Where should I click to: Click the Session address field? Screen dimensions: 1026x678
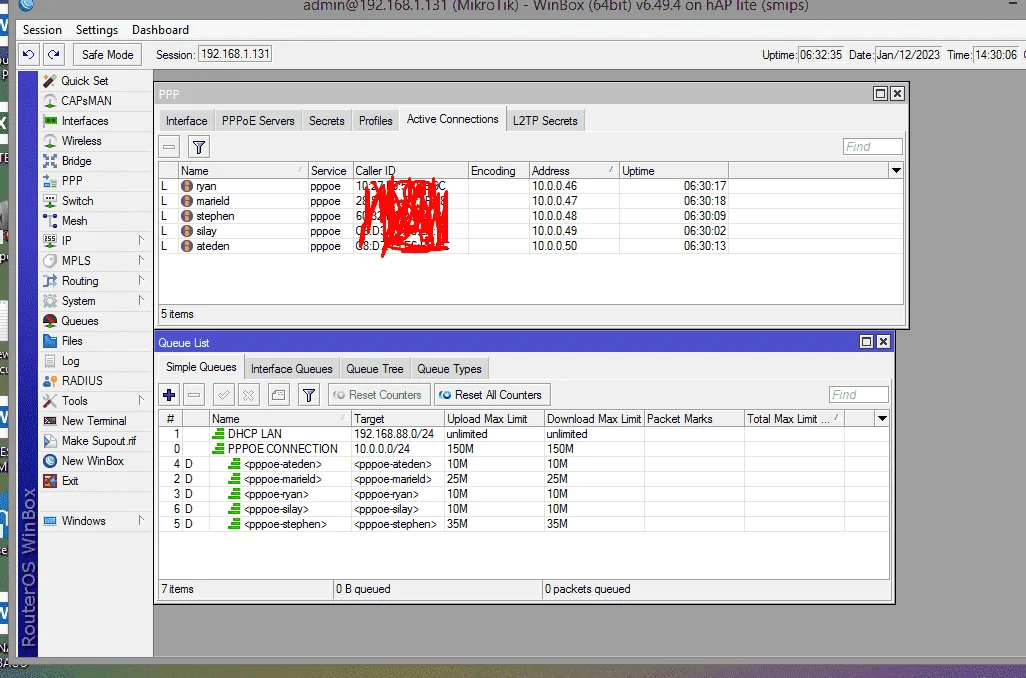[235, 54]
